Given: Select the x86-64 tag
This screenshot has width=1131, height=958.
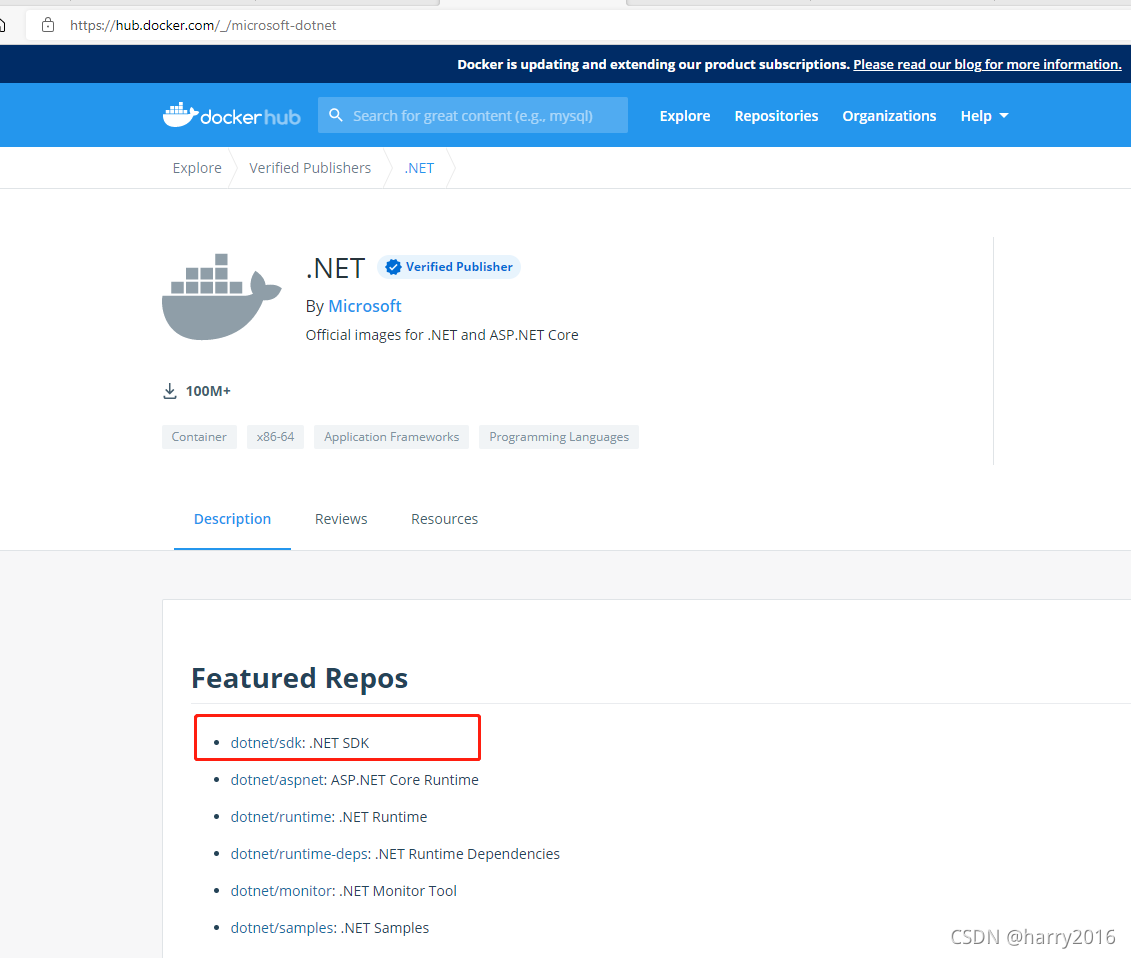Looking at the screenshot, I should point(275,437).
